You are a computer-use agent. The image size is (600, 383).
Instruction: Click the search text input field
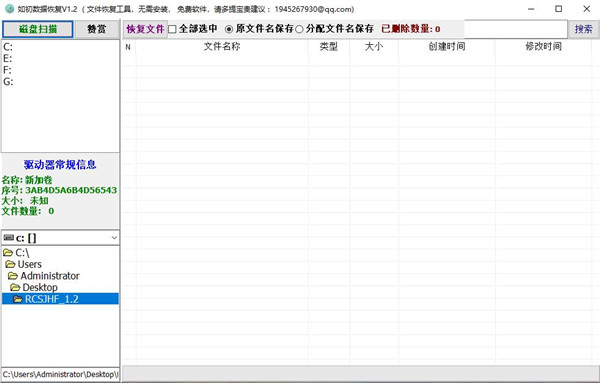tap(515, 29)
